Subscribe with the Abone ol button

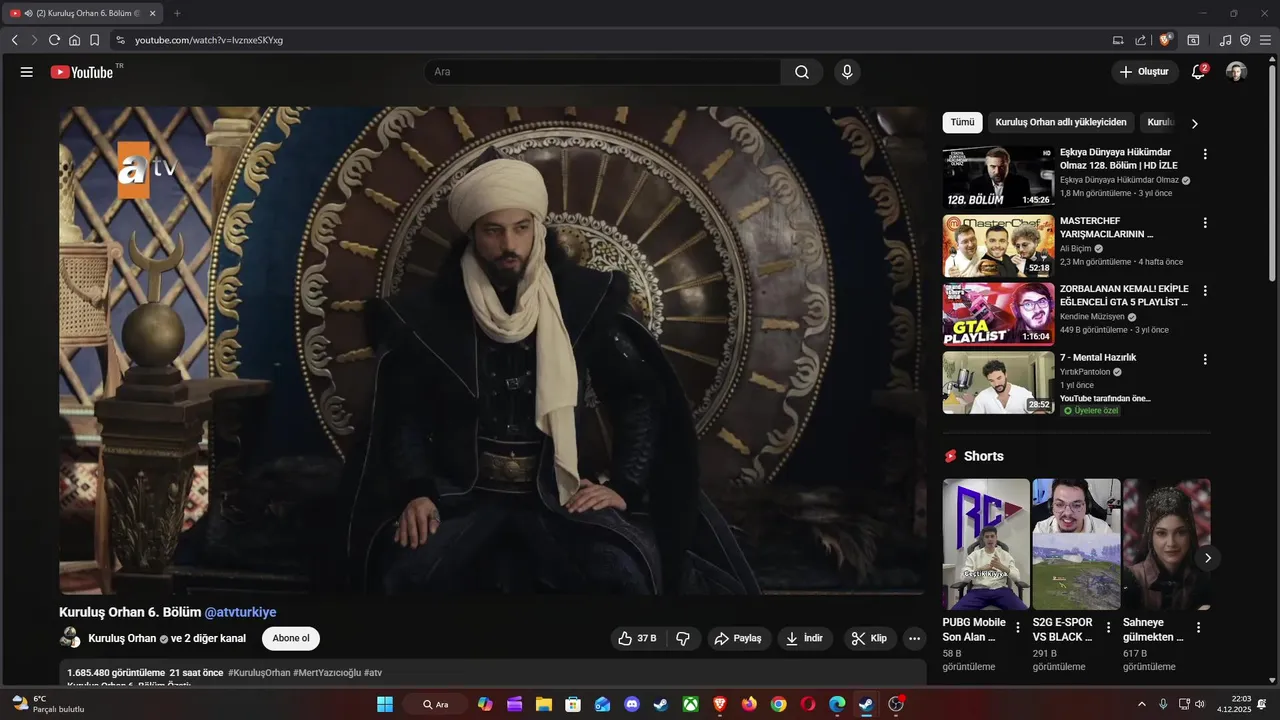point(291,638)
